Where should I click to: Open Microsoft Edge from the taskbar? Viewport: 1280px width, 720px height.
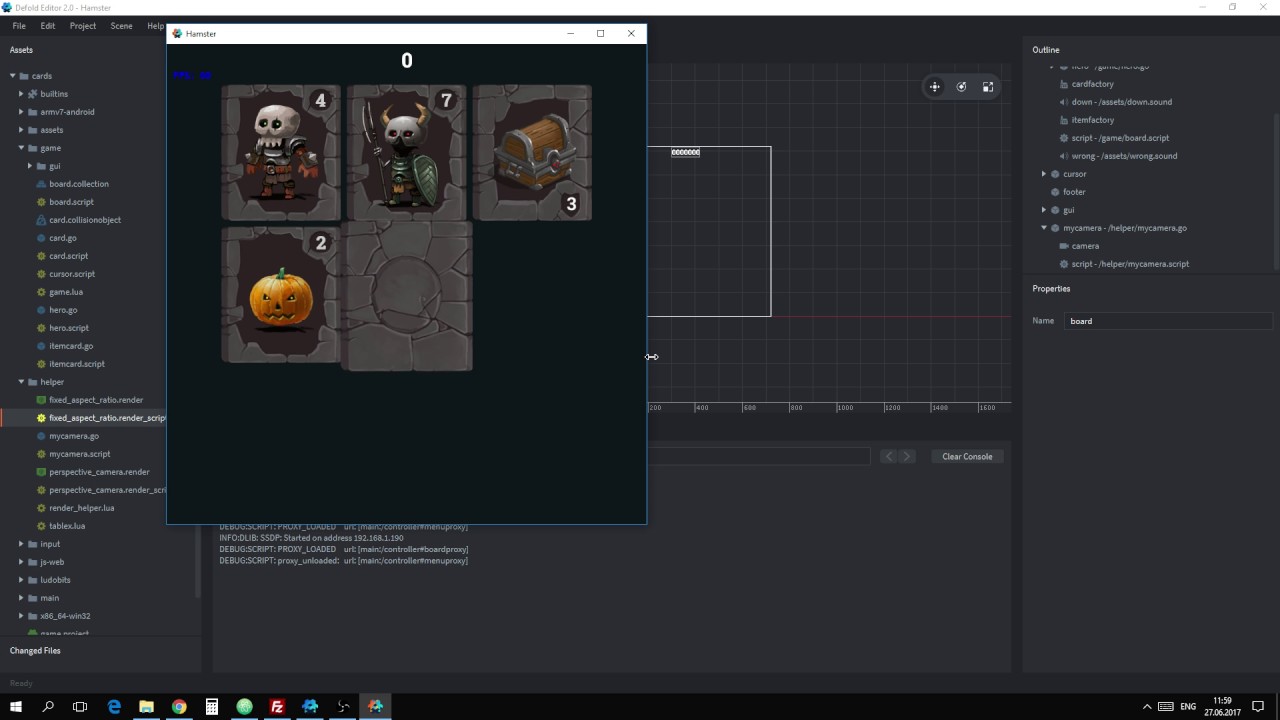114,706
